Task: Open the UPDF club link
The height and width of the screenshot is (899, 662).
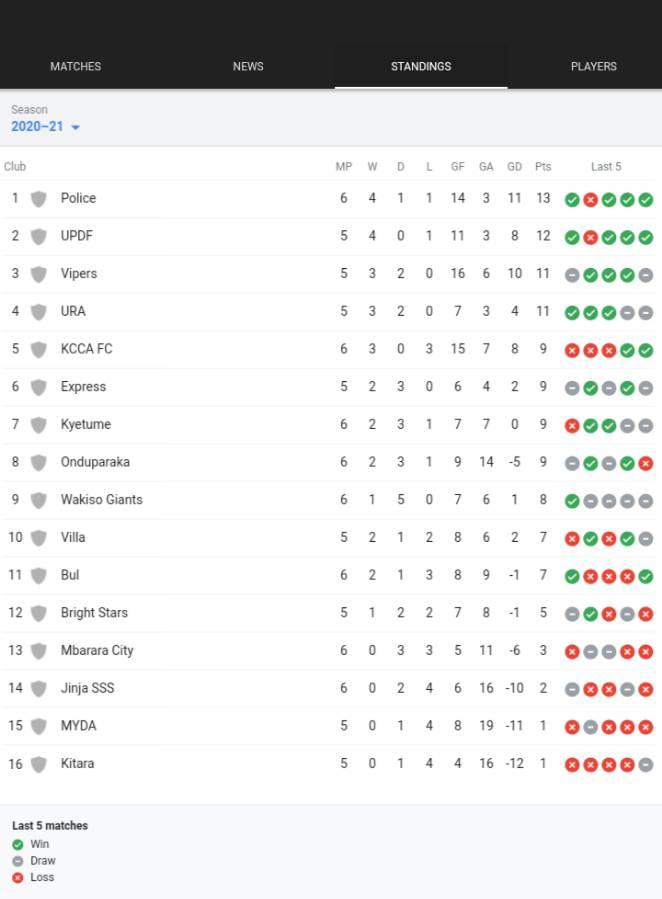Action: pyautogui.click(x=76, y=236)
